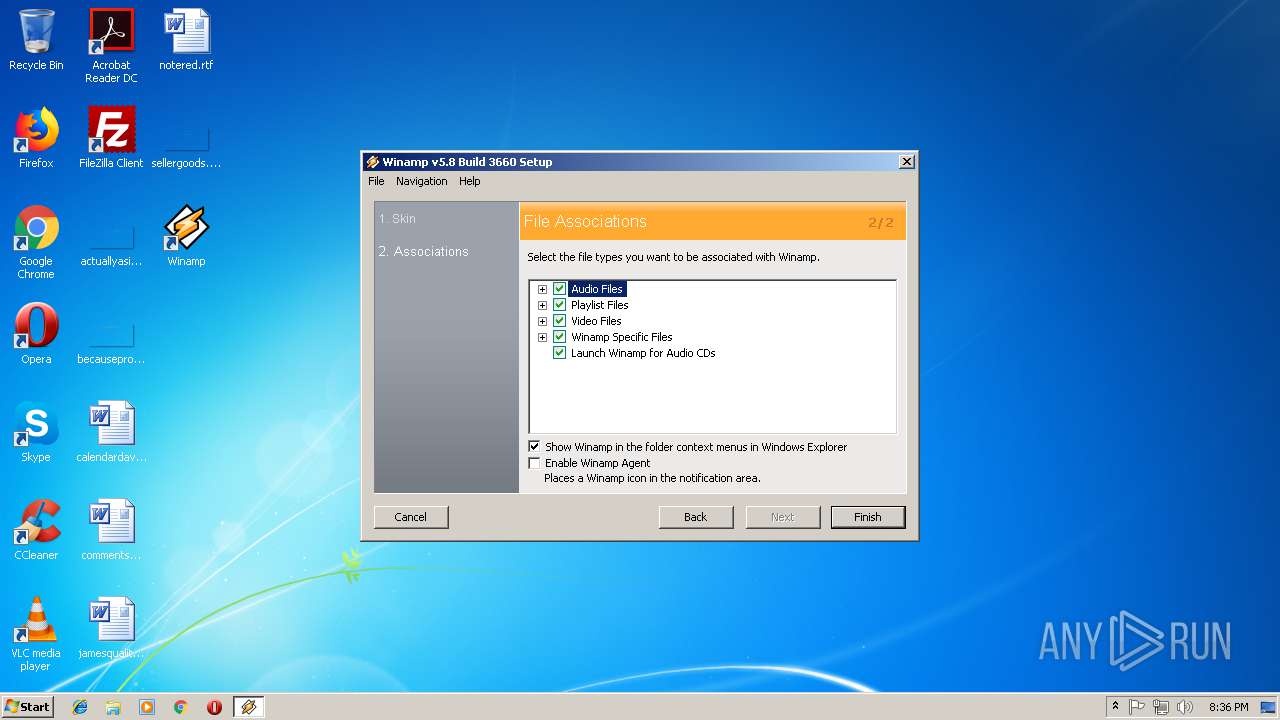This screenshot has width=1280, height=720.
Task: Open Acrobat Reader DC desktop shortcut
Action: tap(111, 46)
